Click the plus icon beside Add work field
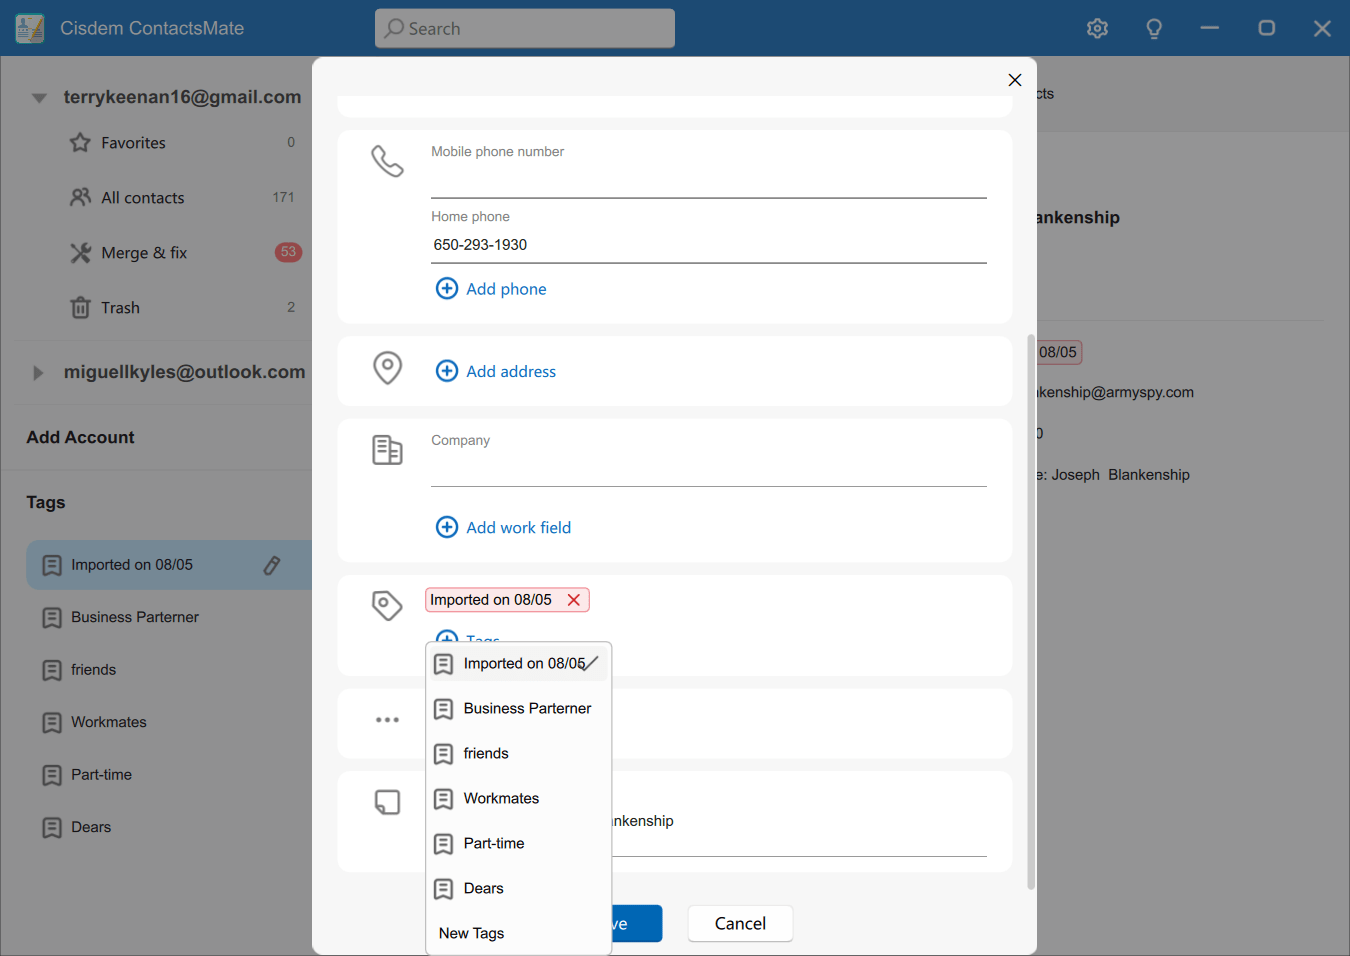 point(447,527)
